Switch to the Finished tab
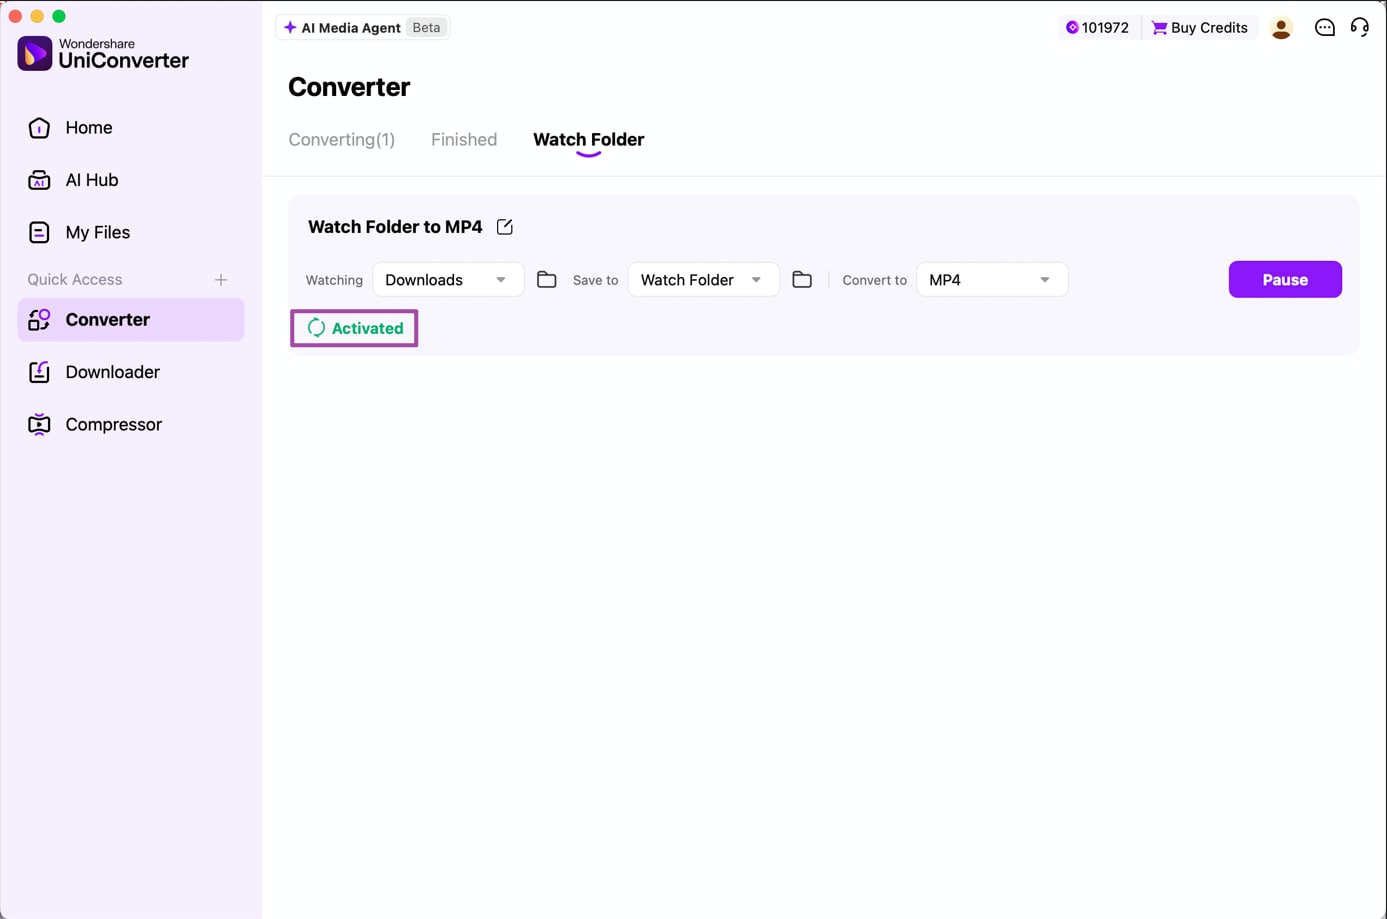This screenshot has height=919, width=1387. pyautogui.click(x=464, y=140)
